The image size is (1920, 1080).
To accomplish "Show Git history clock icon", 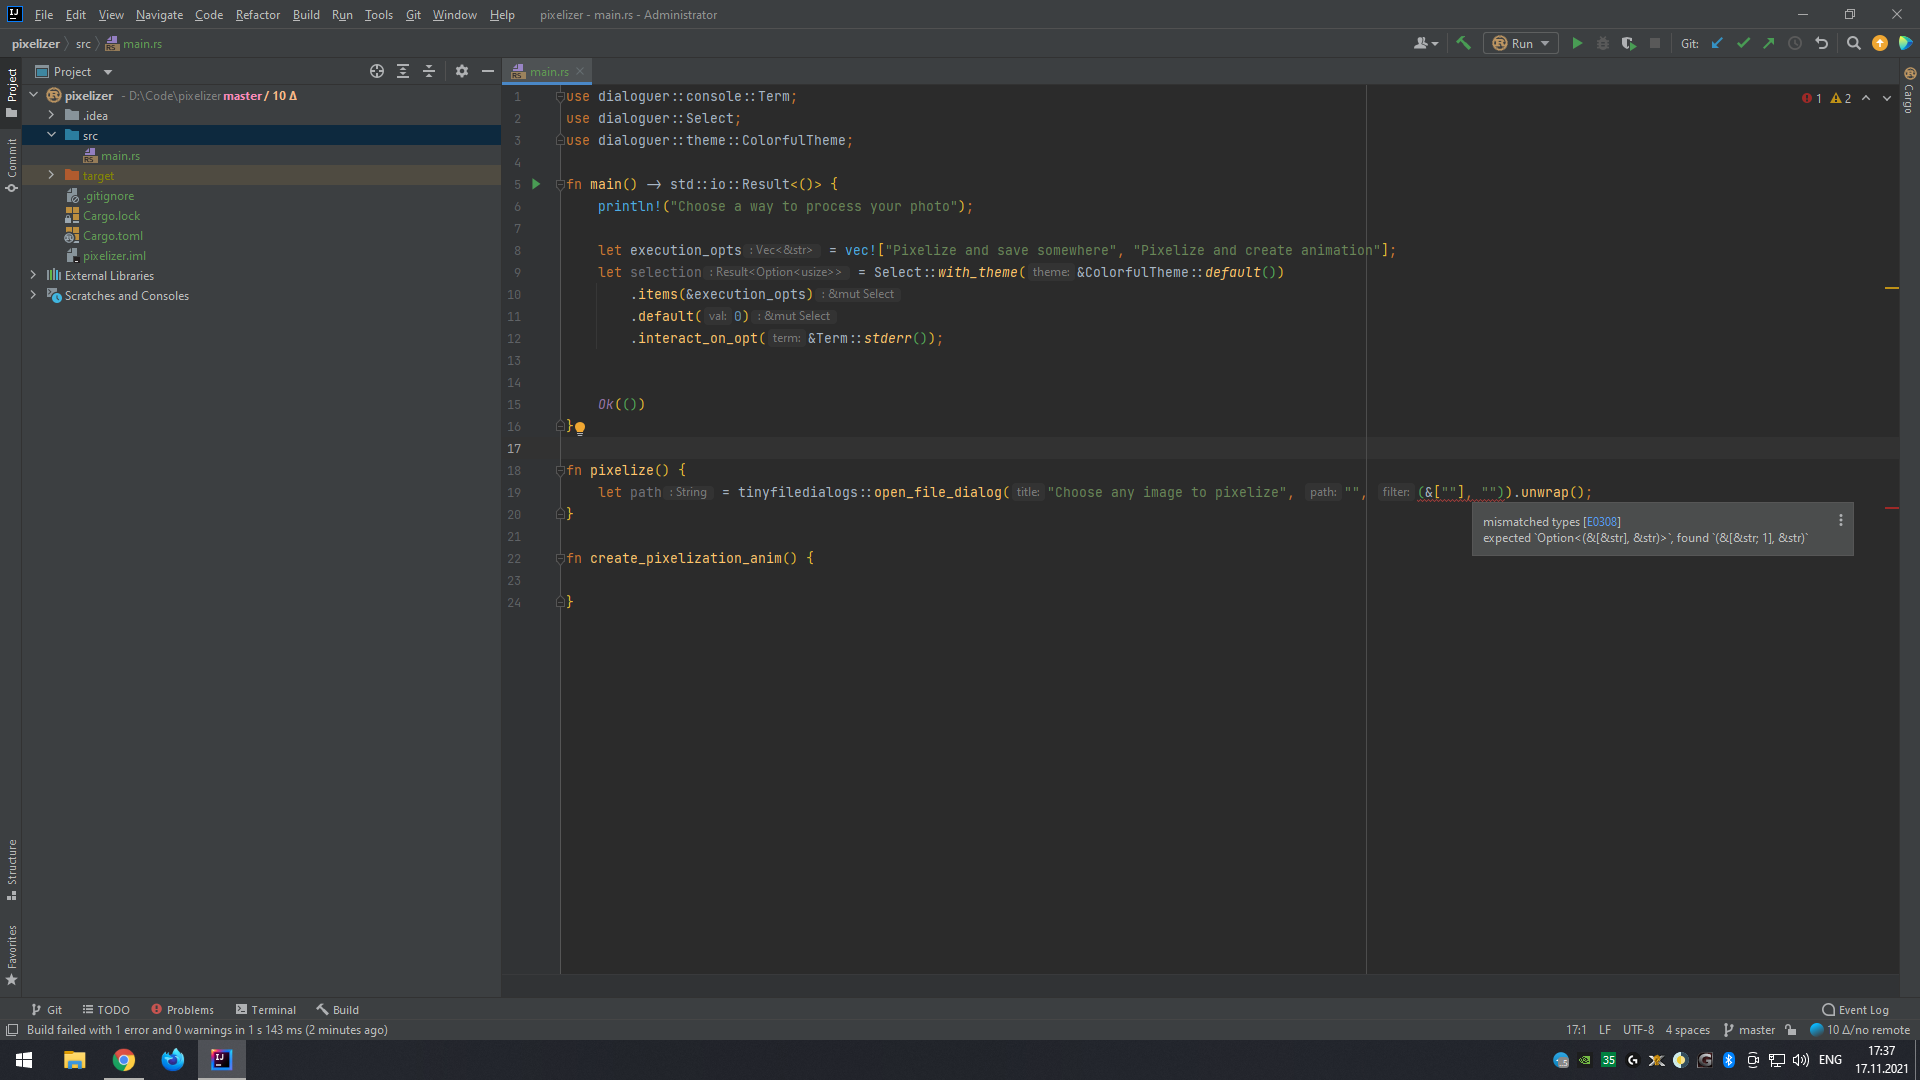I will (1795, 43).
